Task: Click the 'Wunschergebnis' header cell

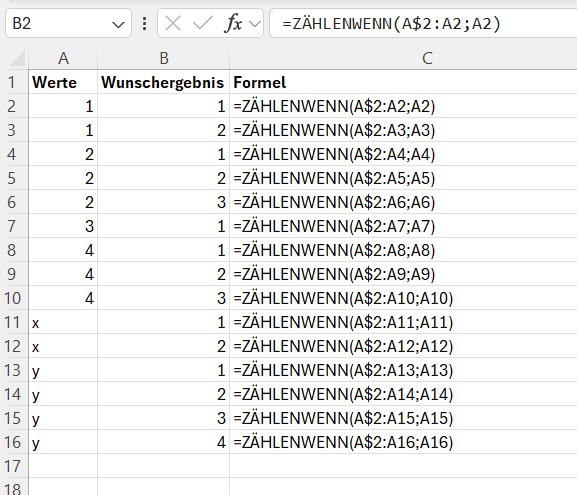Action: coord(164,82)
